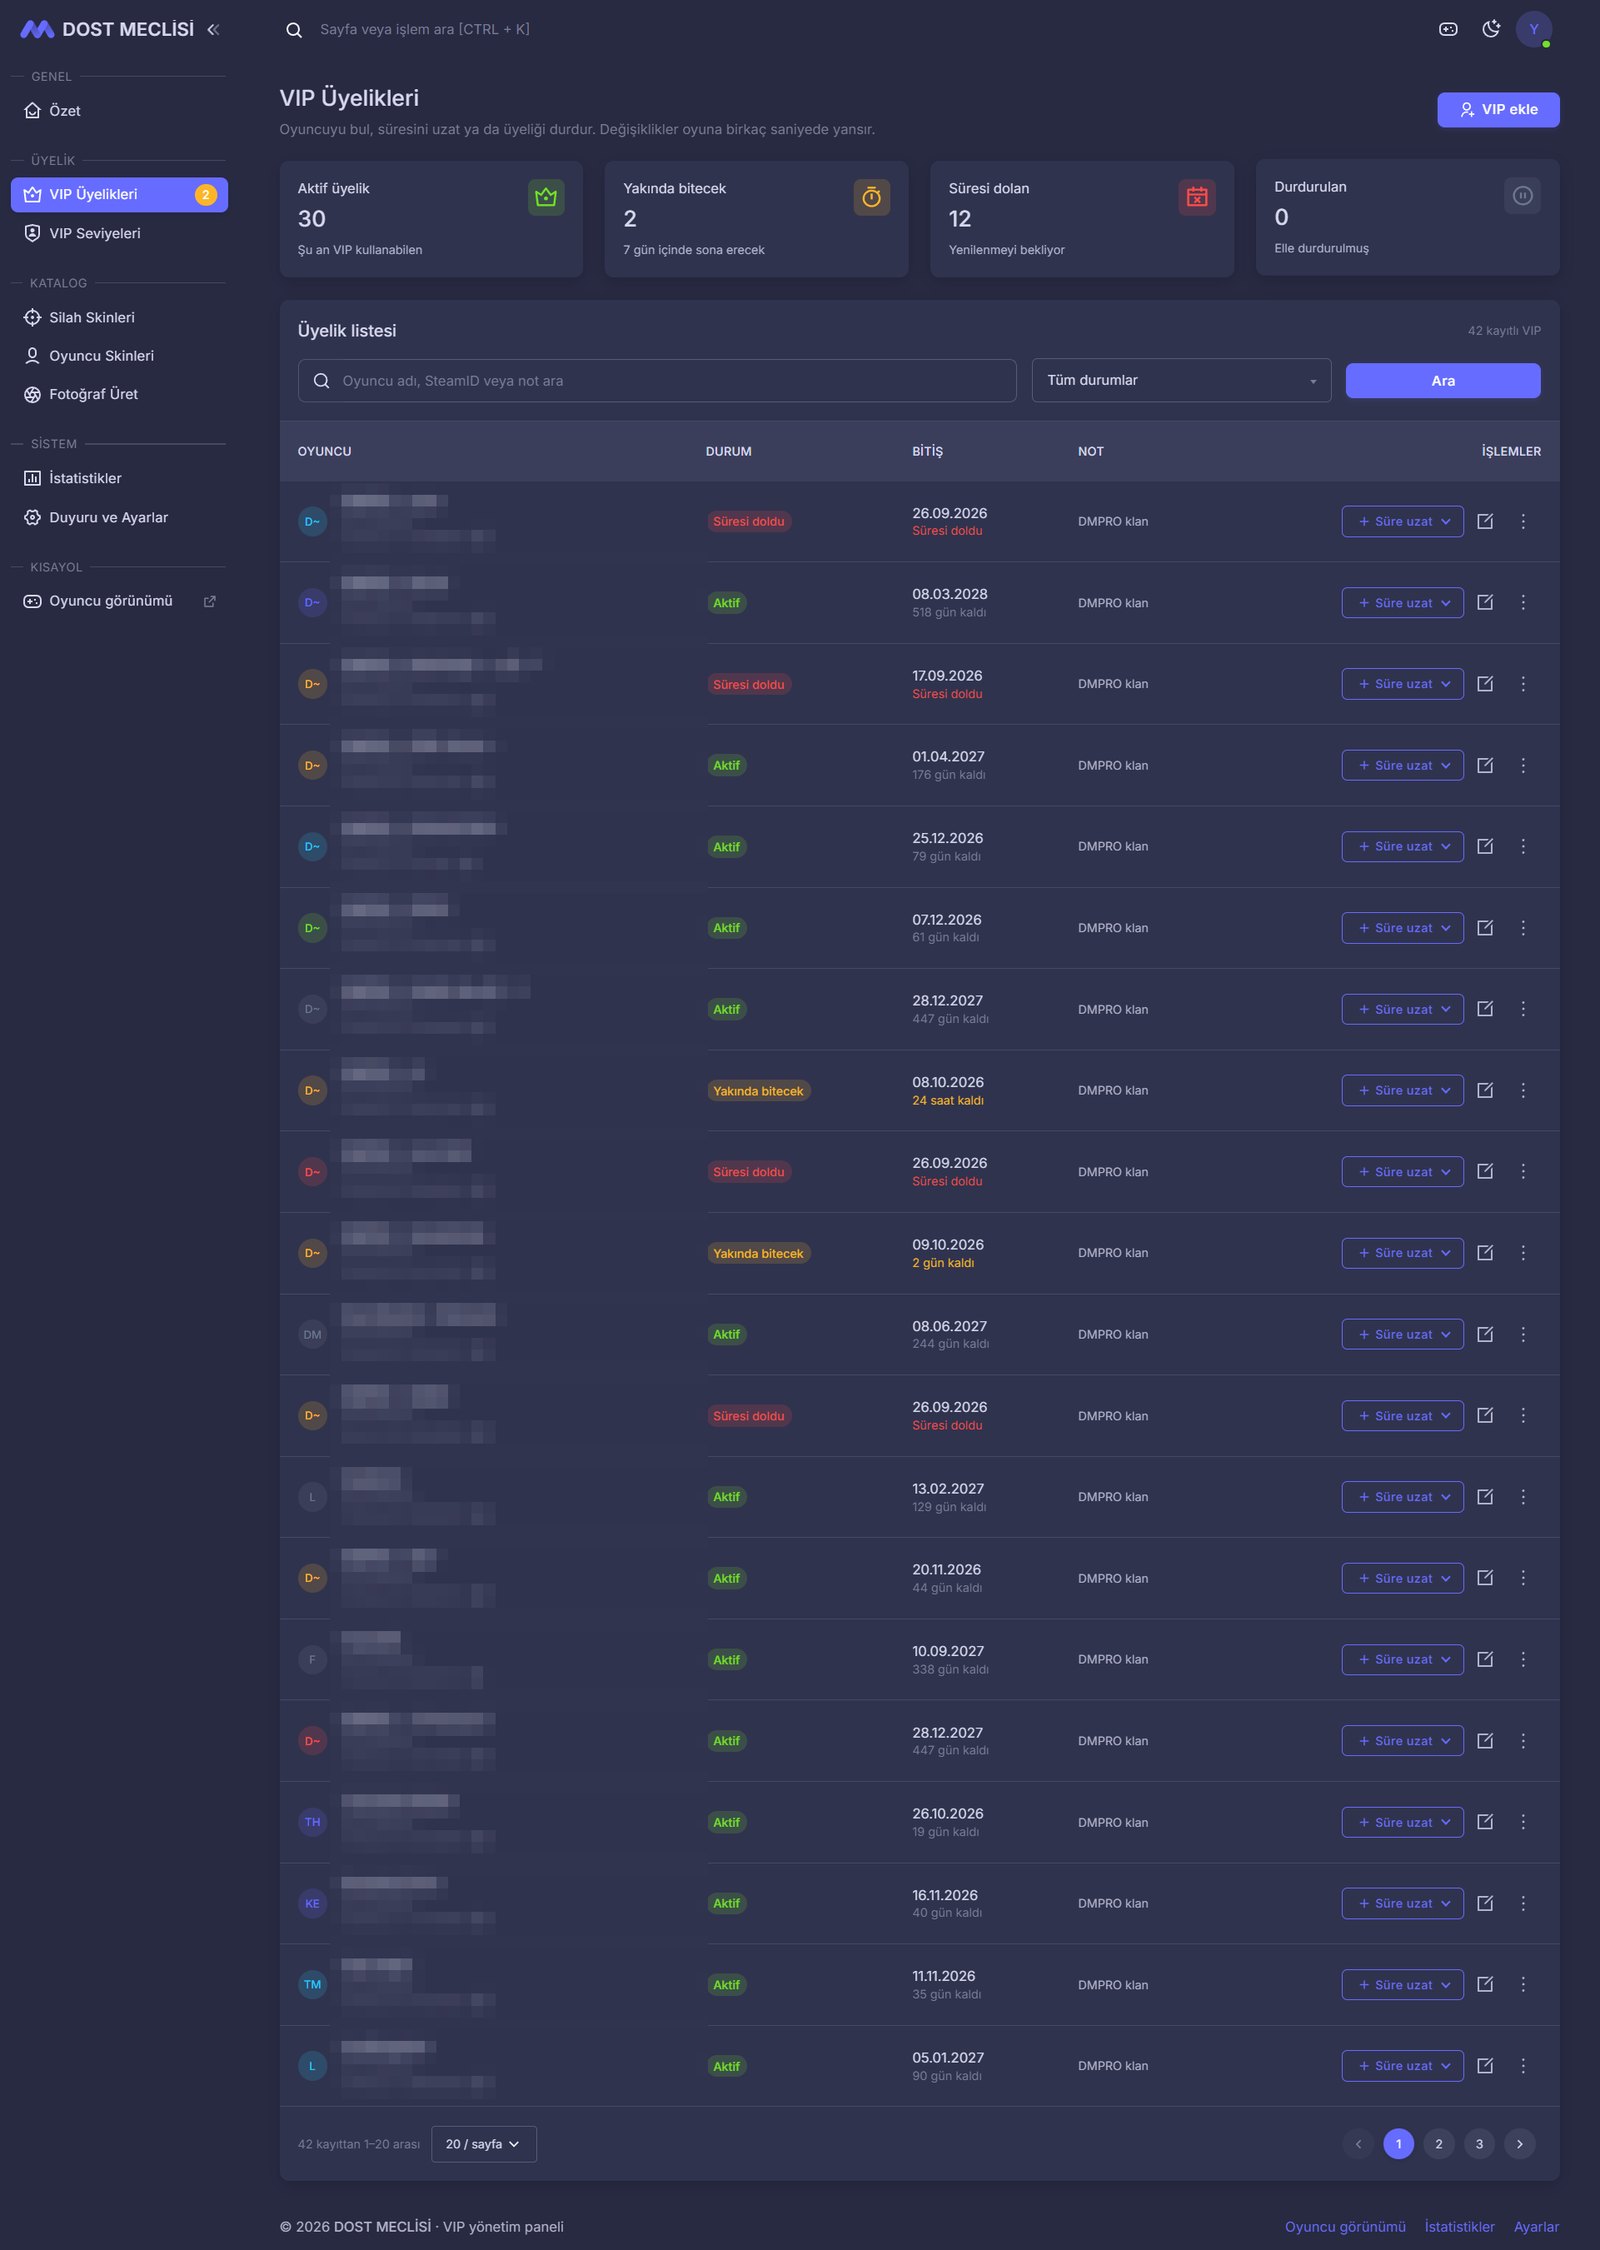Screen dimensions: 1600x2250
Task: Click the Ara search button
Action: pyautogui.click(x=1442, y=380)
